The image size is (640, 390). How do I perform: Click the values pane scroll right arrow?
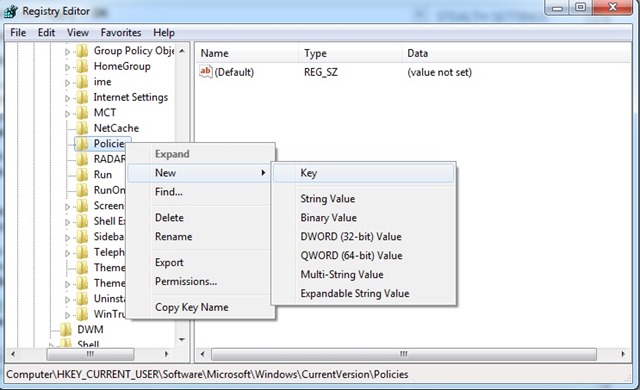623,354
